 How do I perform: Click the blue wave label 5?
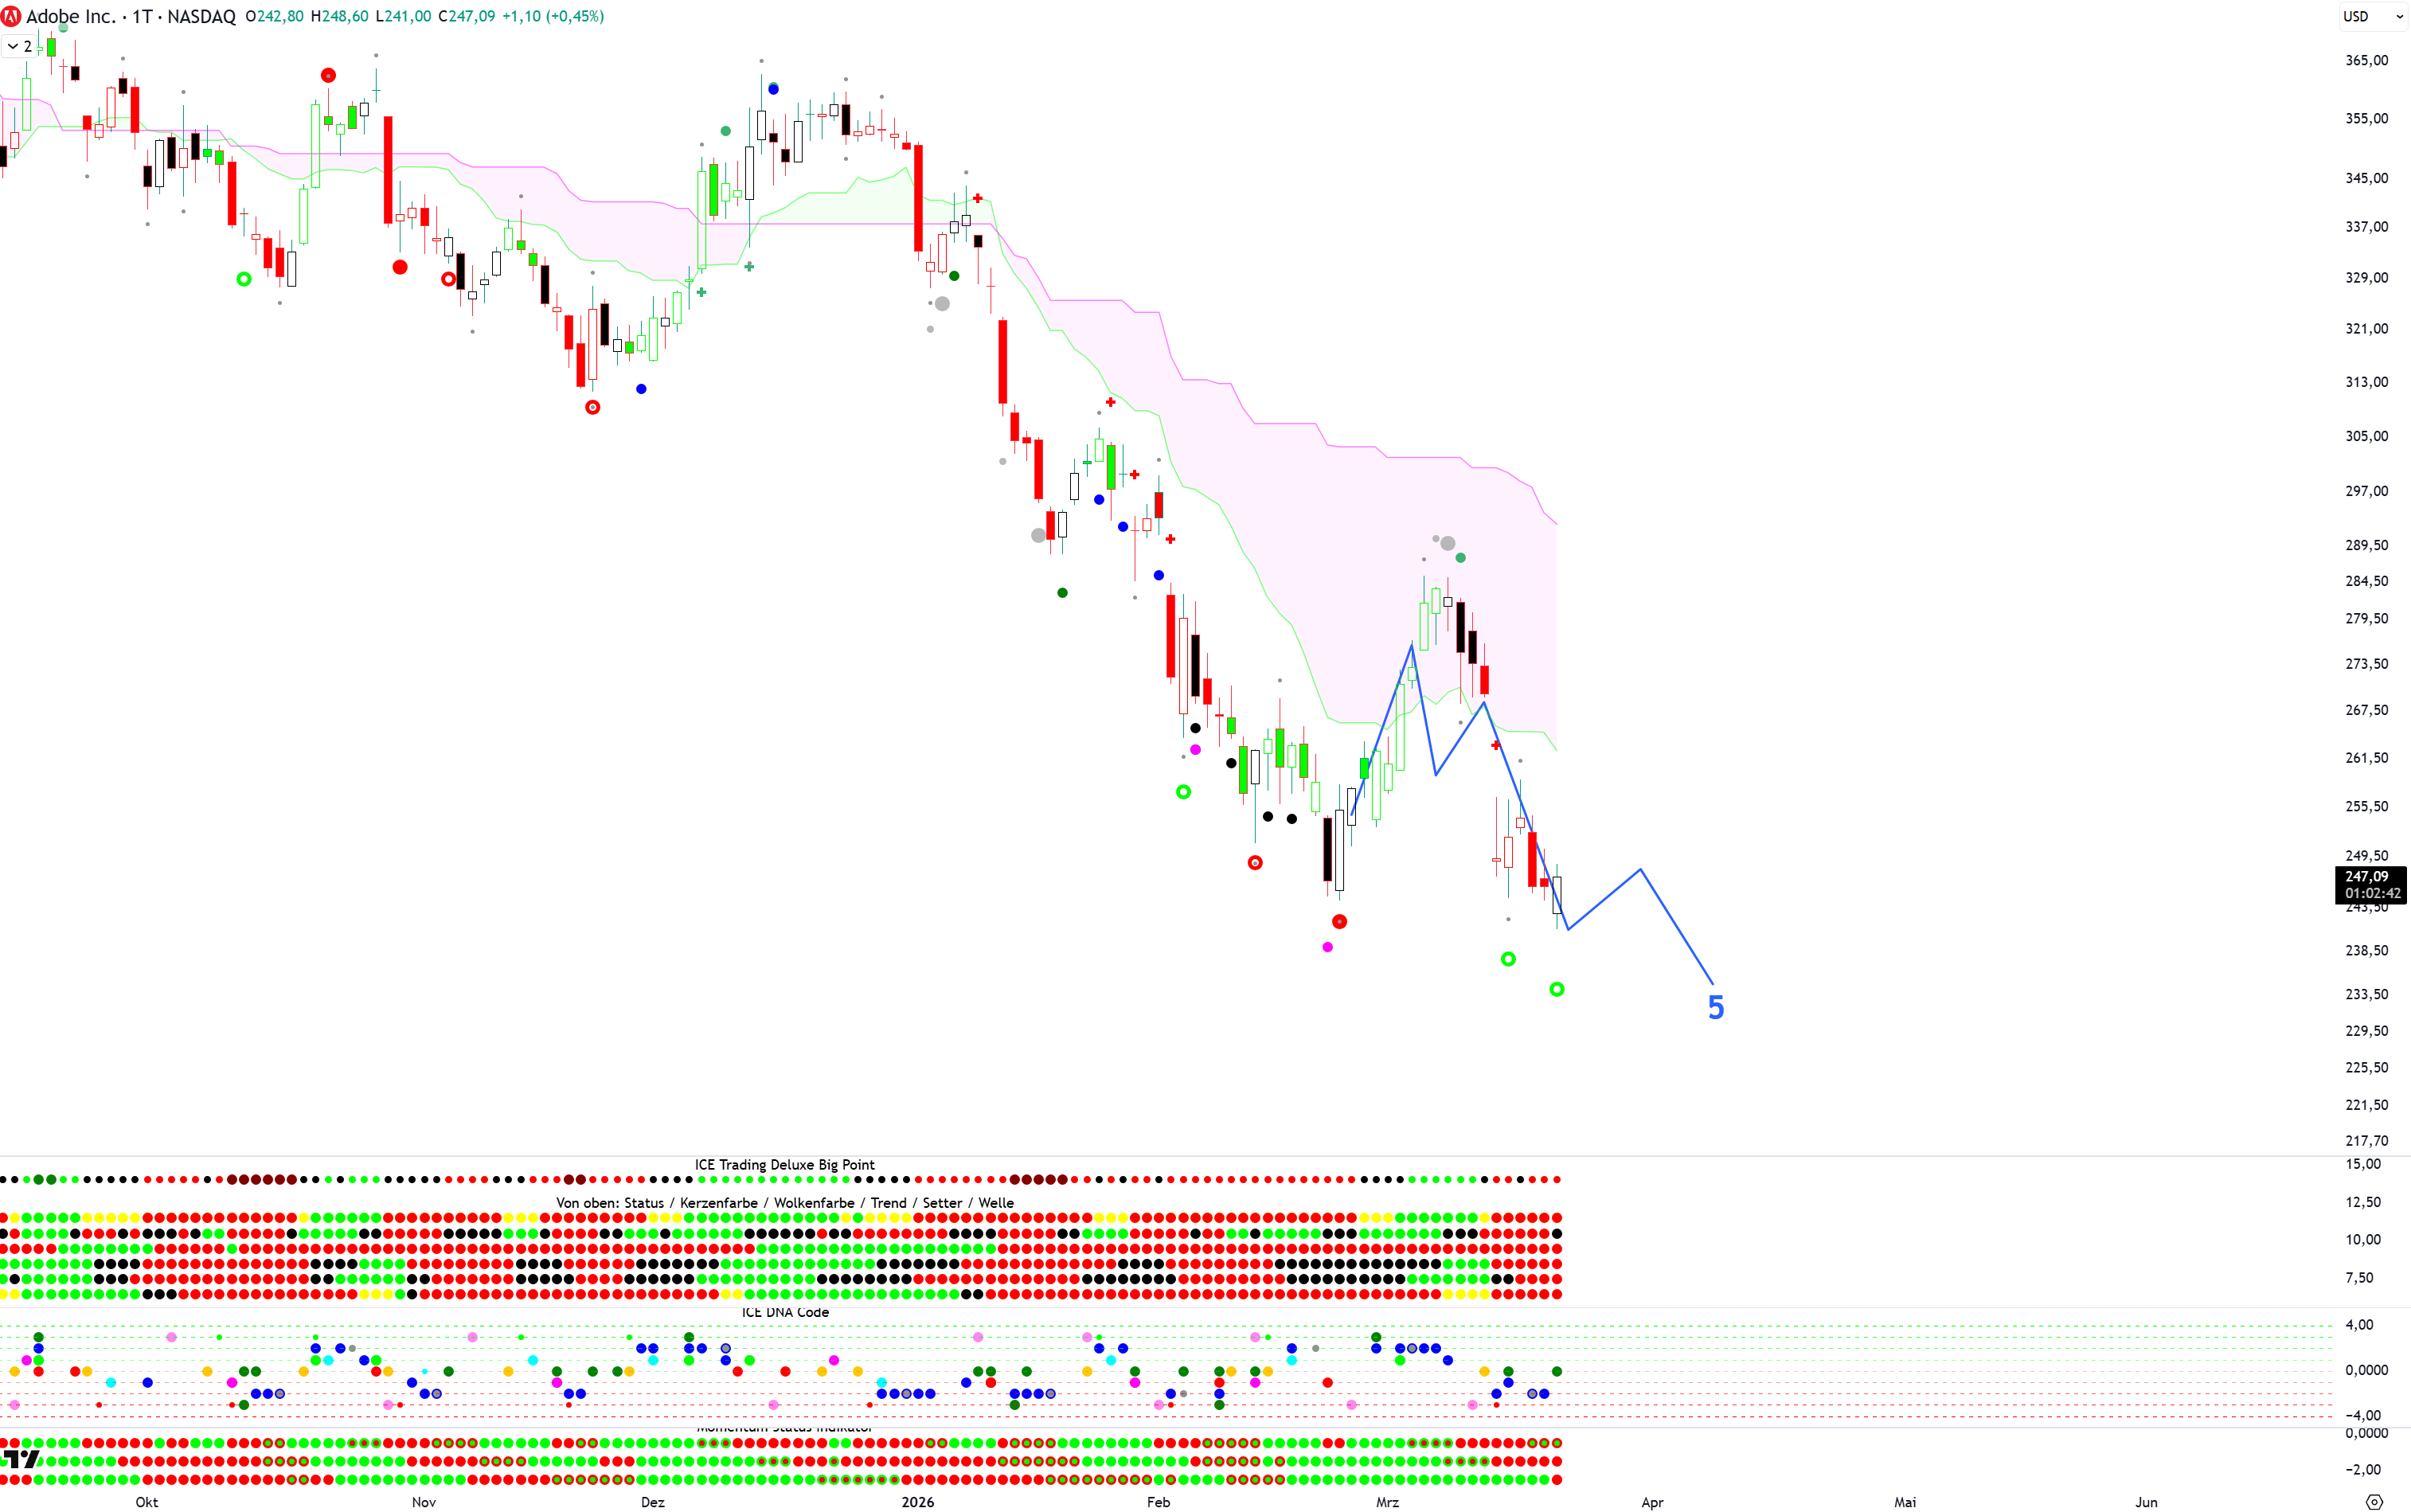click(1716, 1007)
